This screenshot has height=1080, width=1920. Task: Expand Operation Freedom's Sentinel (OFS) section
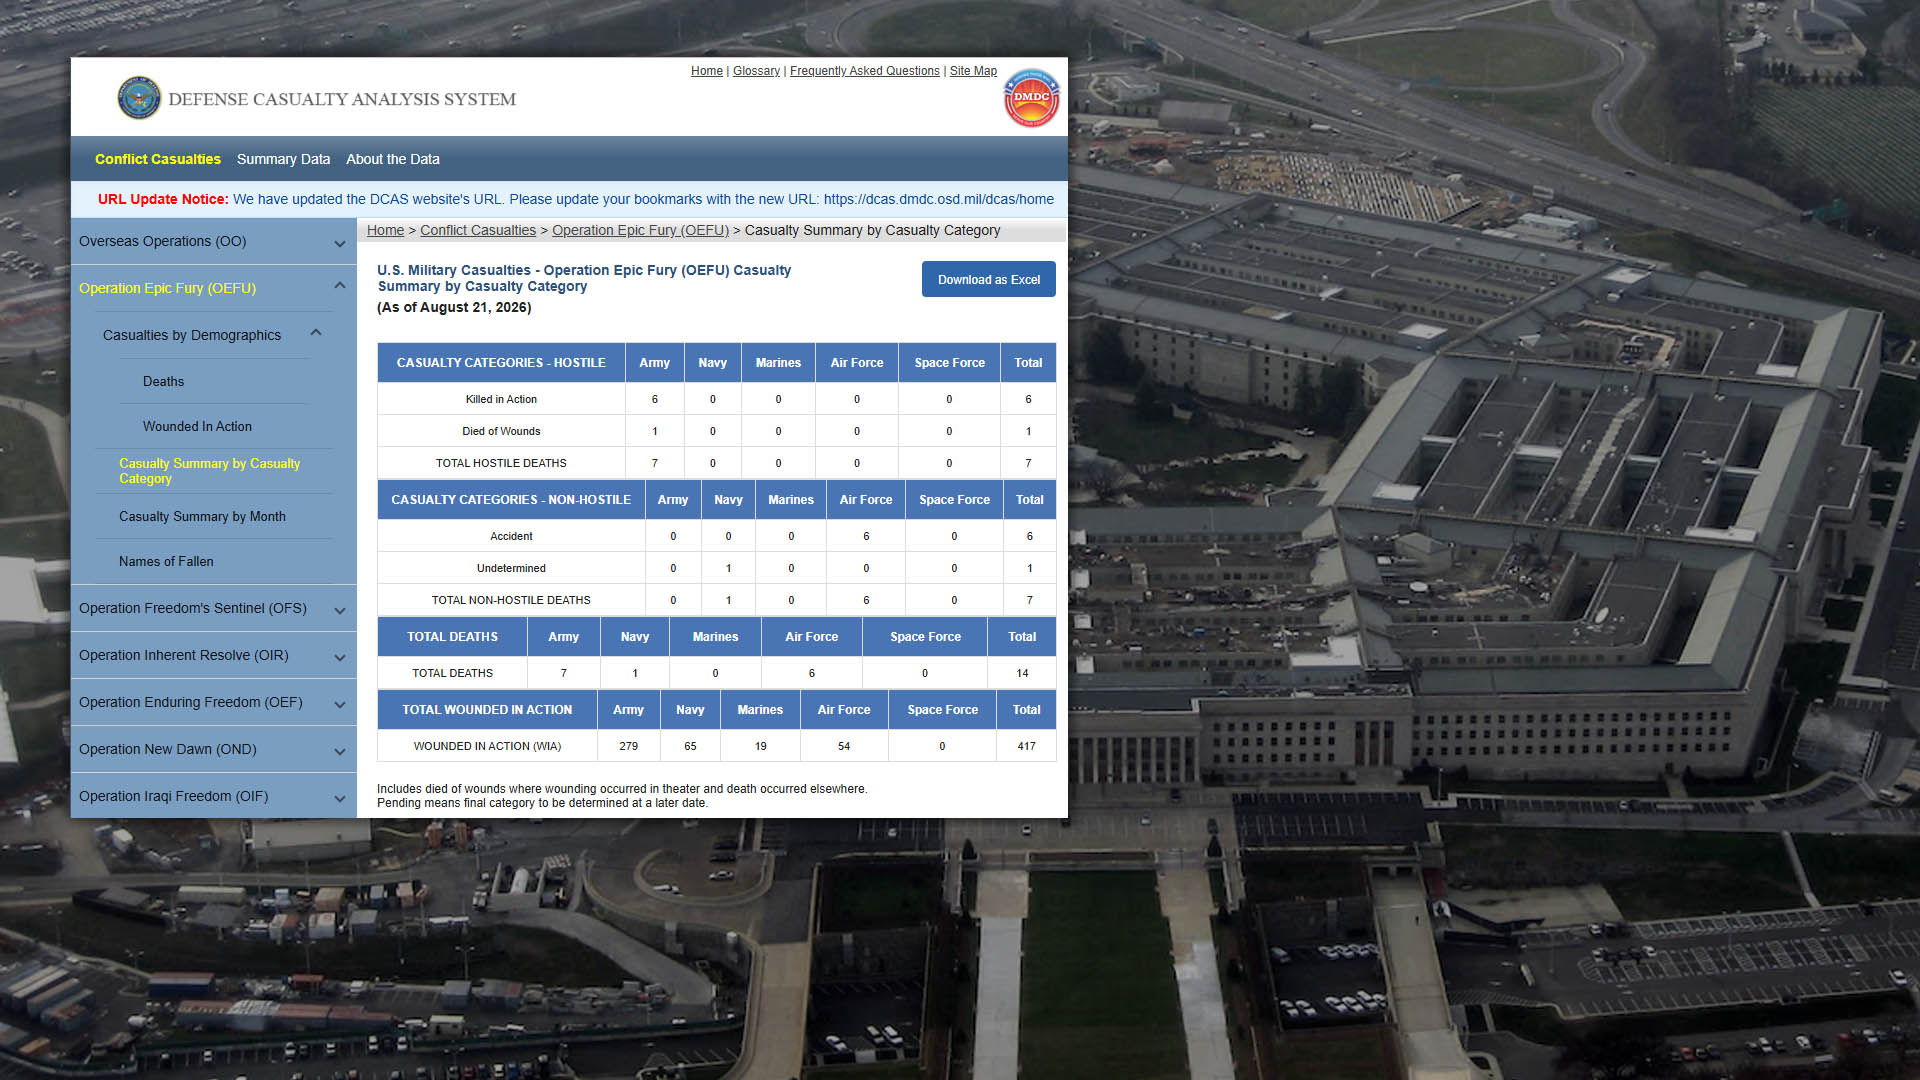(x=214, y=608)
